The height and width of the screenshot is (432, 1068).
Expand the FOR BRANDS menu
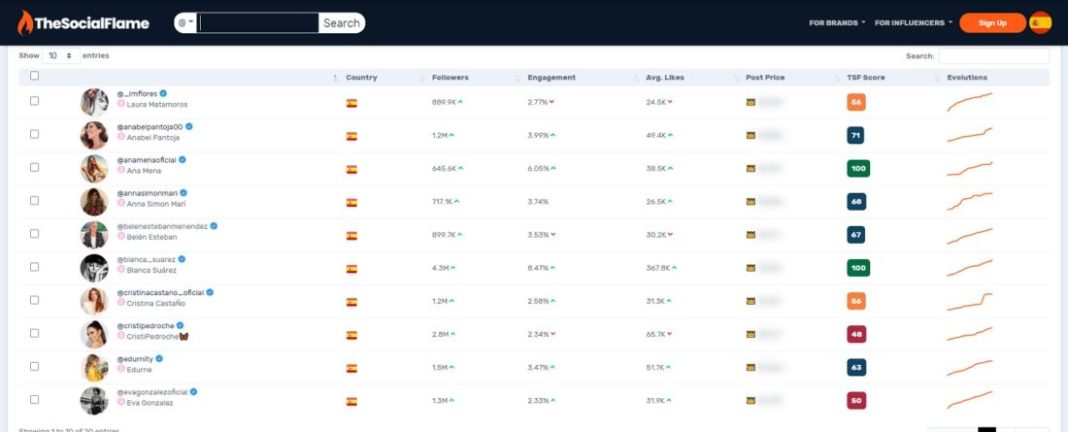[837, 22]
